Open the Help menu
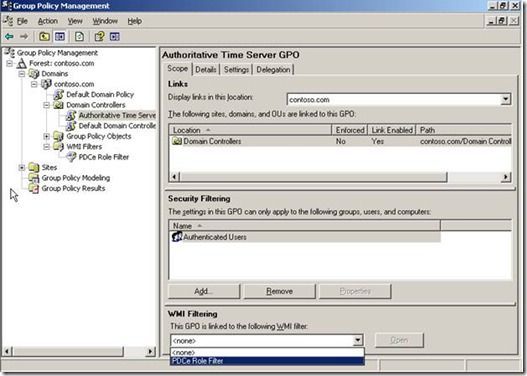The width and height of the screenshot is (527, 376). coord(135,21)
